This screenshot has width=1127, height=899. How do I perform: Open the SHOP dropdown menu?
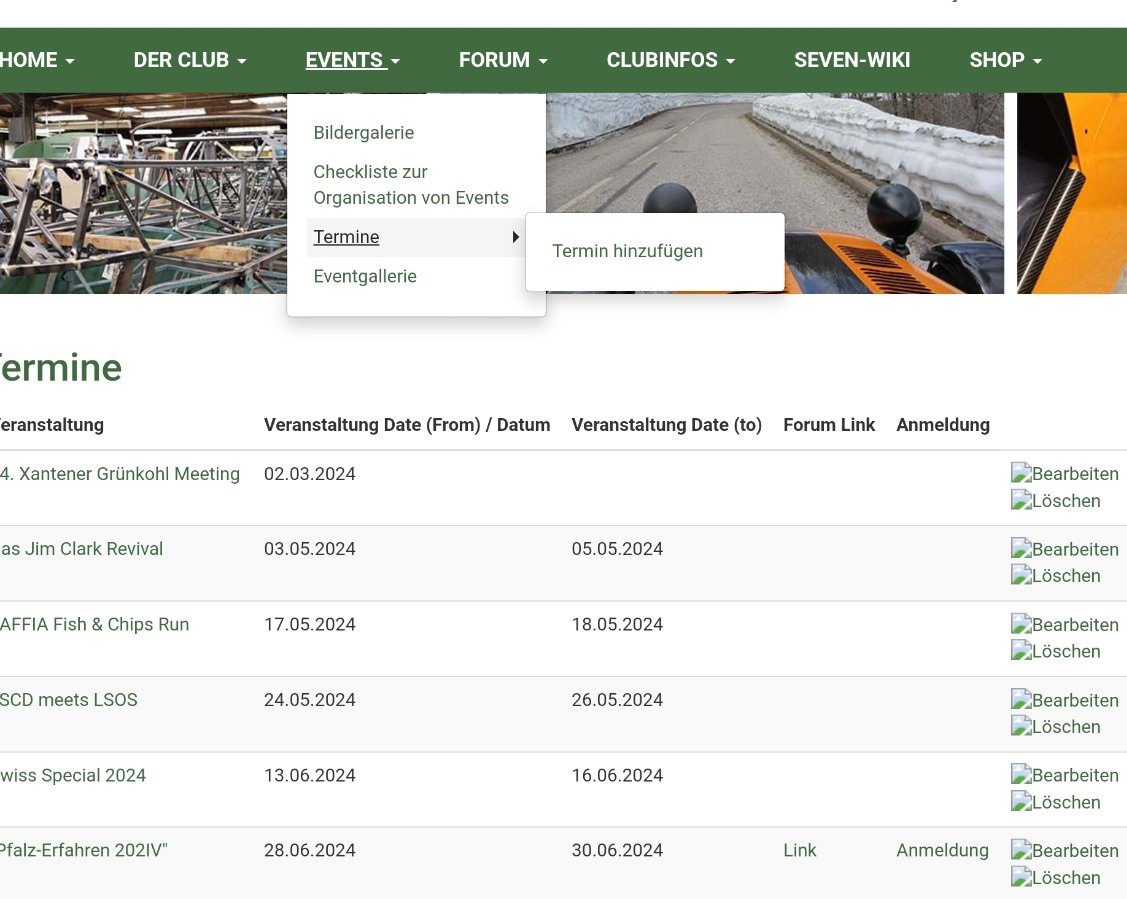pos(1005,60)
